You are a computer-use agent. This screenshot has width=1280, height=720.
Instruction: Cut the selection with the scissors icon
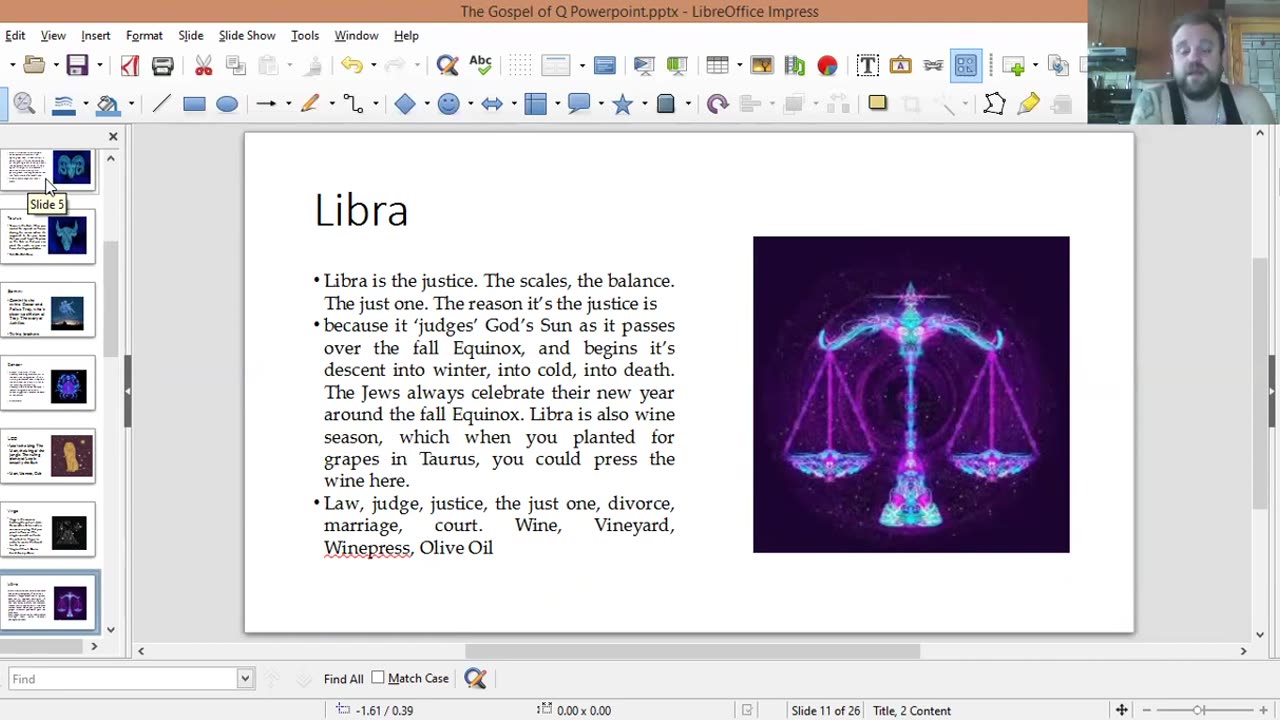coord(204,66)
